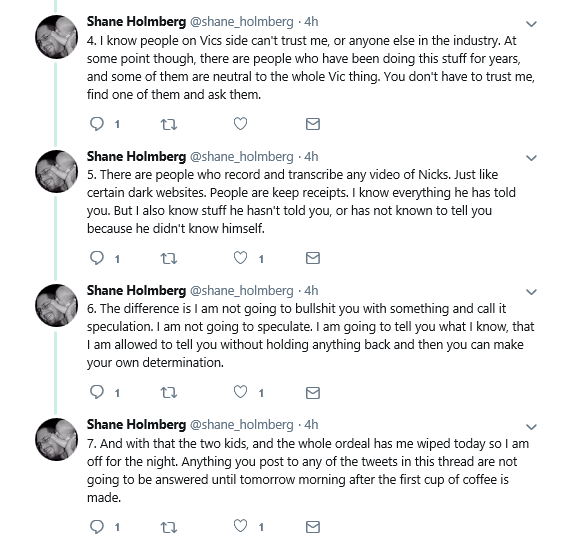The width and height of the screenshot is (562, 534).
Task: Open options chevron on tweet 4
Action: (x=531, y=24)
